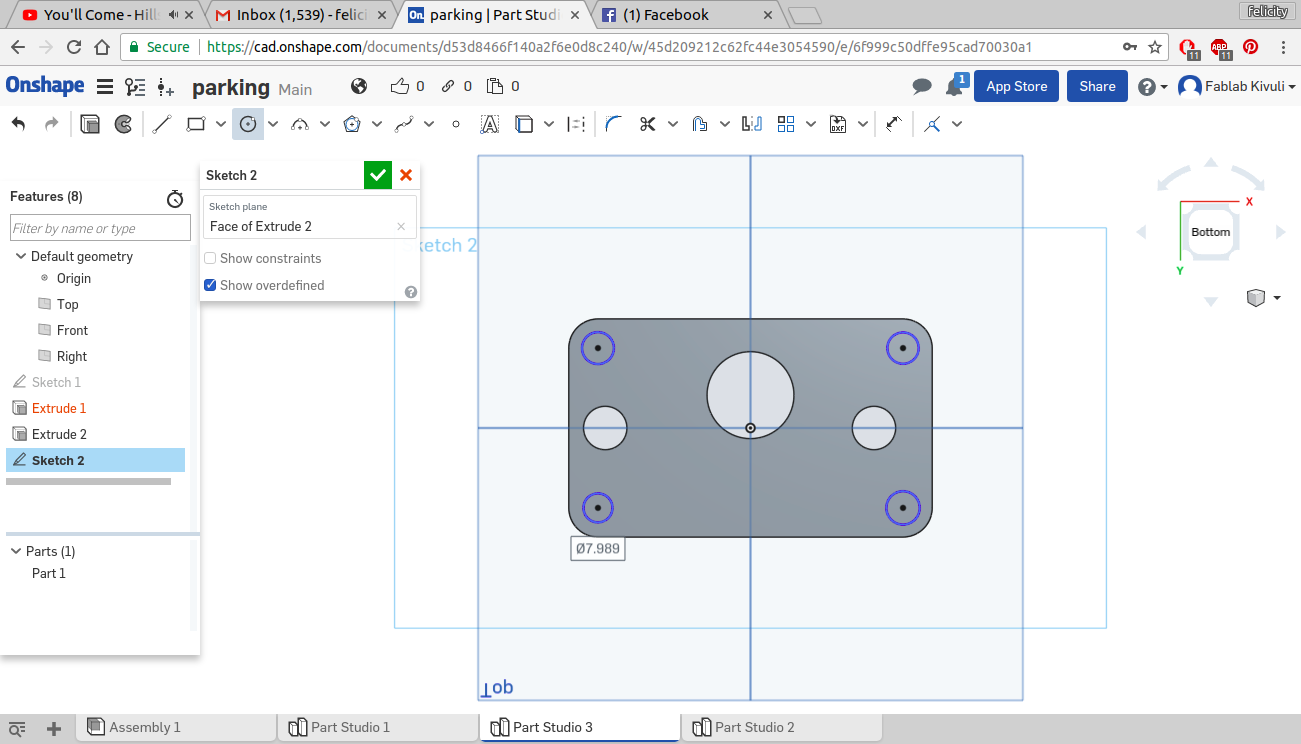The width and height of the screenshot is (1301, 744).
Task: Open the App Store button
Action: point(1016,86)
